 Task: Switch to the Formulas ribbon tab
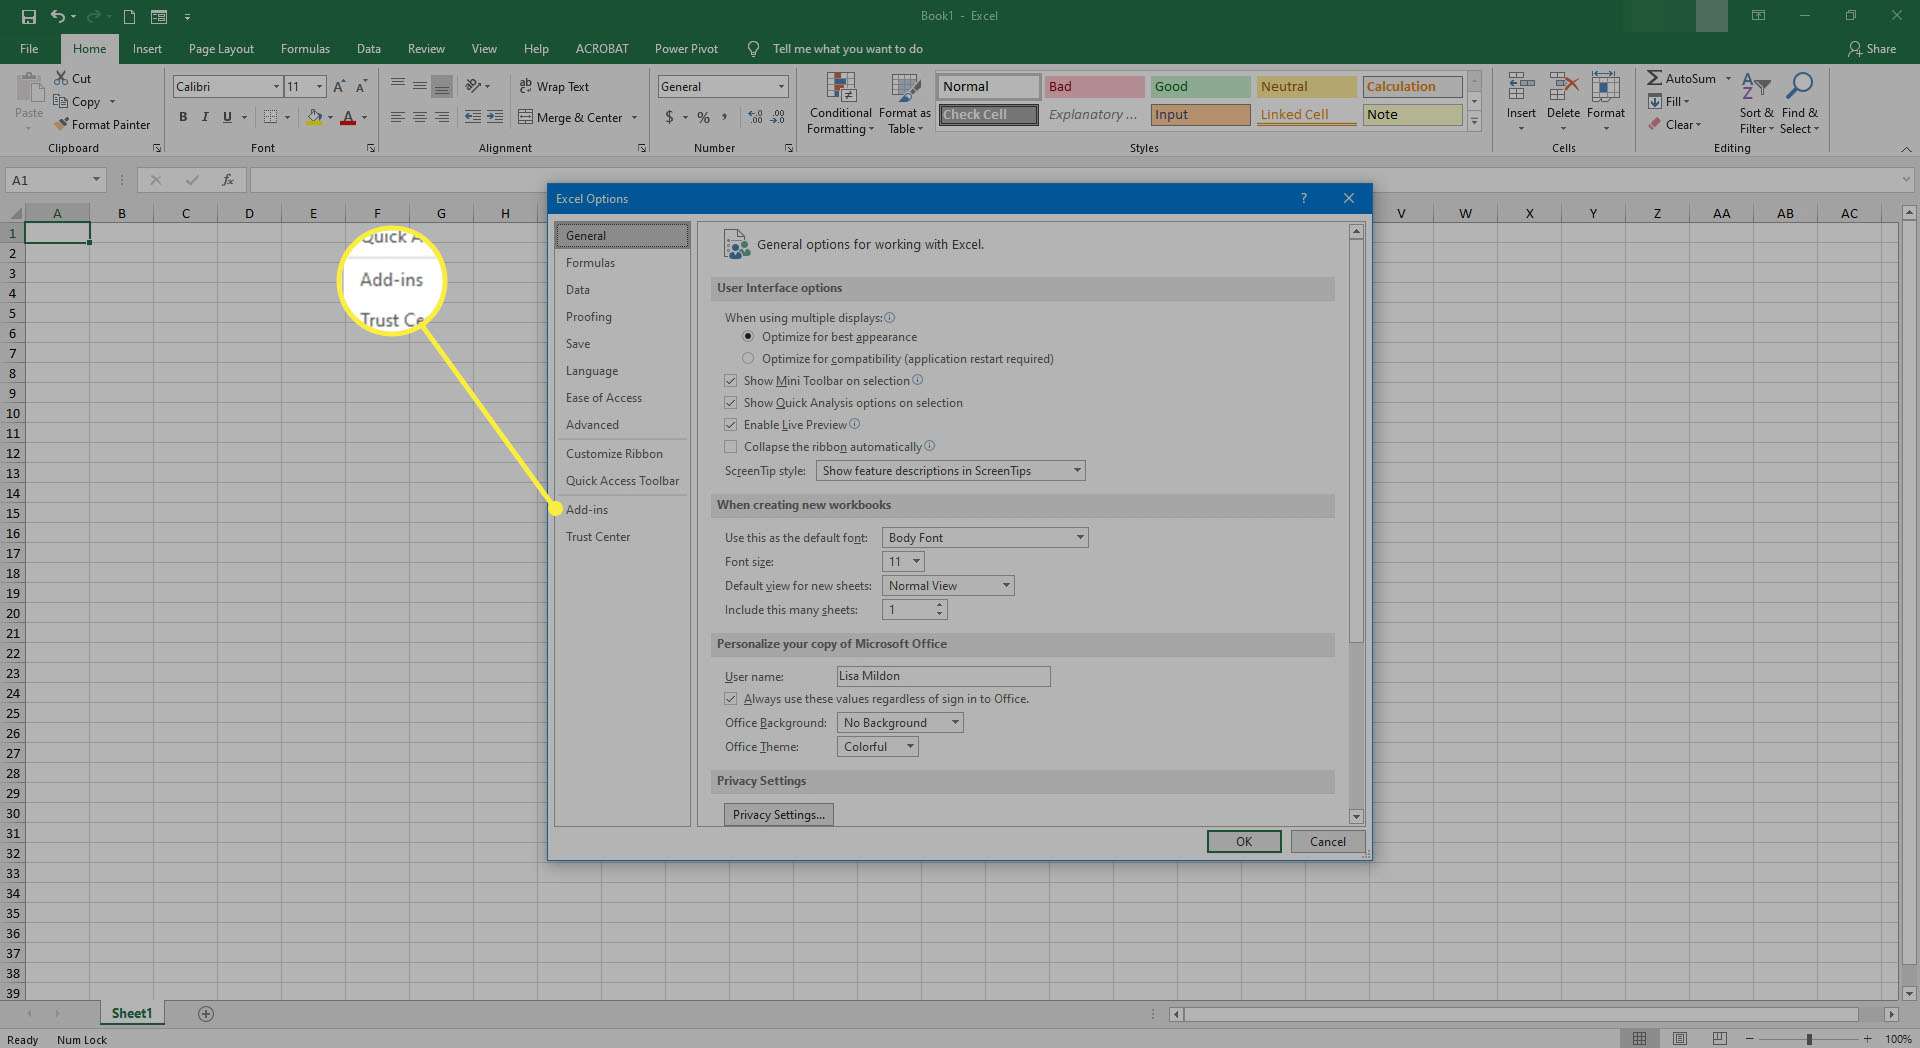tap(305, 48)
